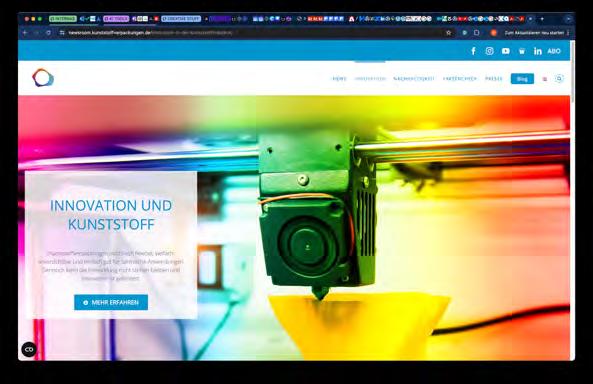
Task: Click the blue Blog button
Action: pos(522,79)
